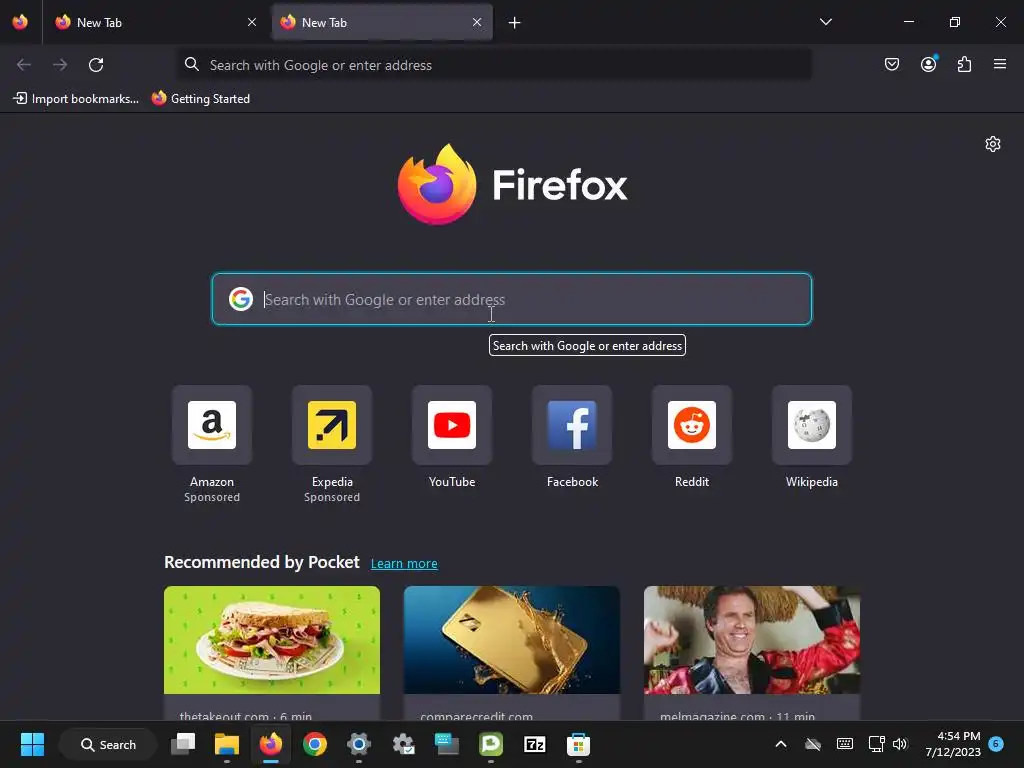The image size is (1024, 768).
Task: Open the application hamburger menu
Action: [1000, 64]
